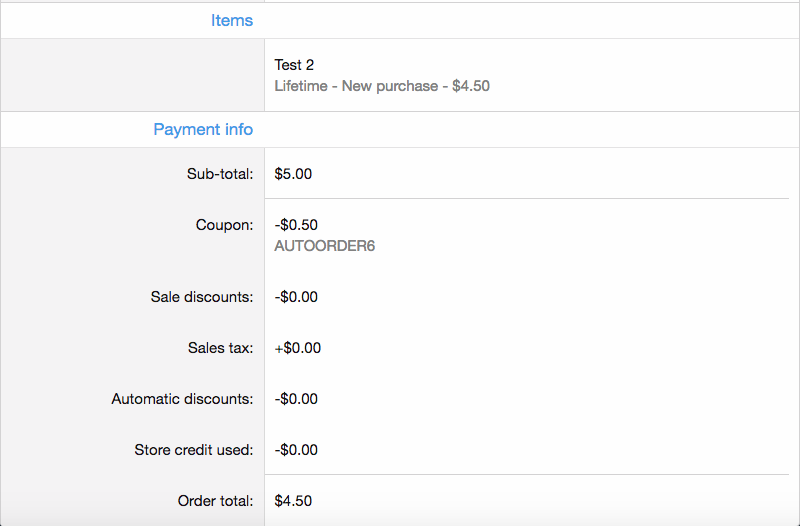The image size is (800, 526).
Task: Select the -$0.50 coupon discount amount
Action: [296, 225]
